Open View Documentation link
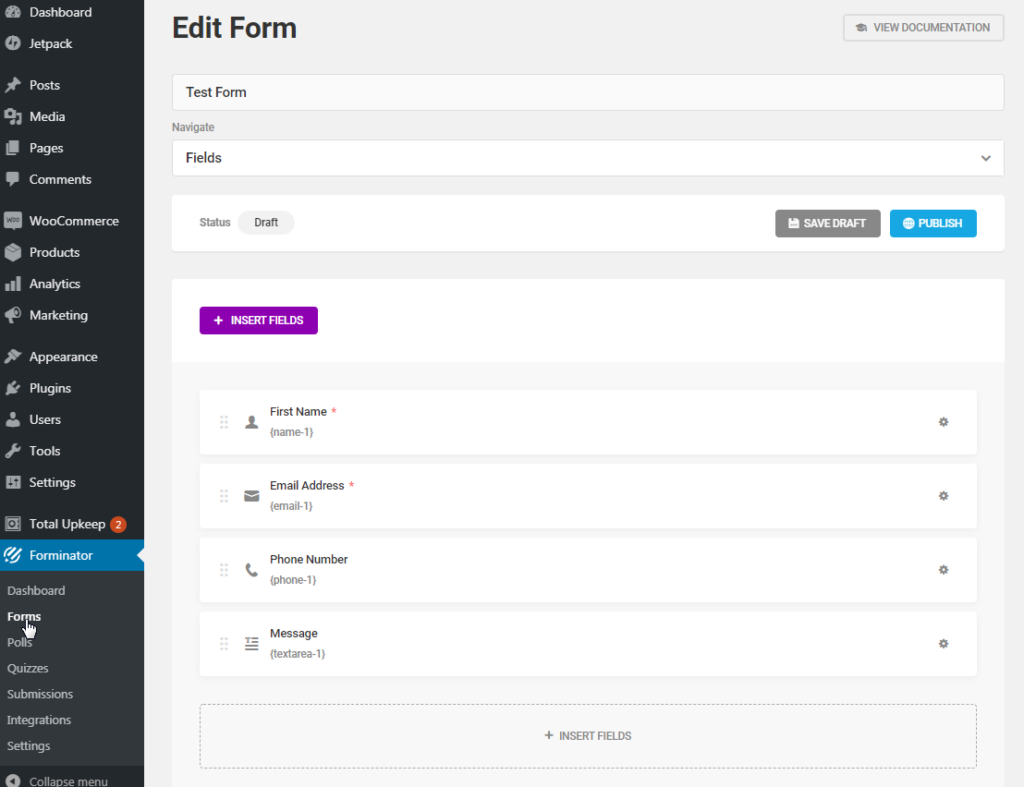The height and width of the screenshot is (787, 1024). 922,27
